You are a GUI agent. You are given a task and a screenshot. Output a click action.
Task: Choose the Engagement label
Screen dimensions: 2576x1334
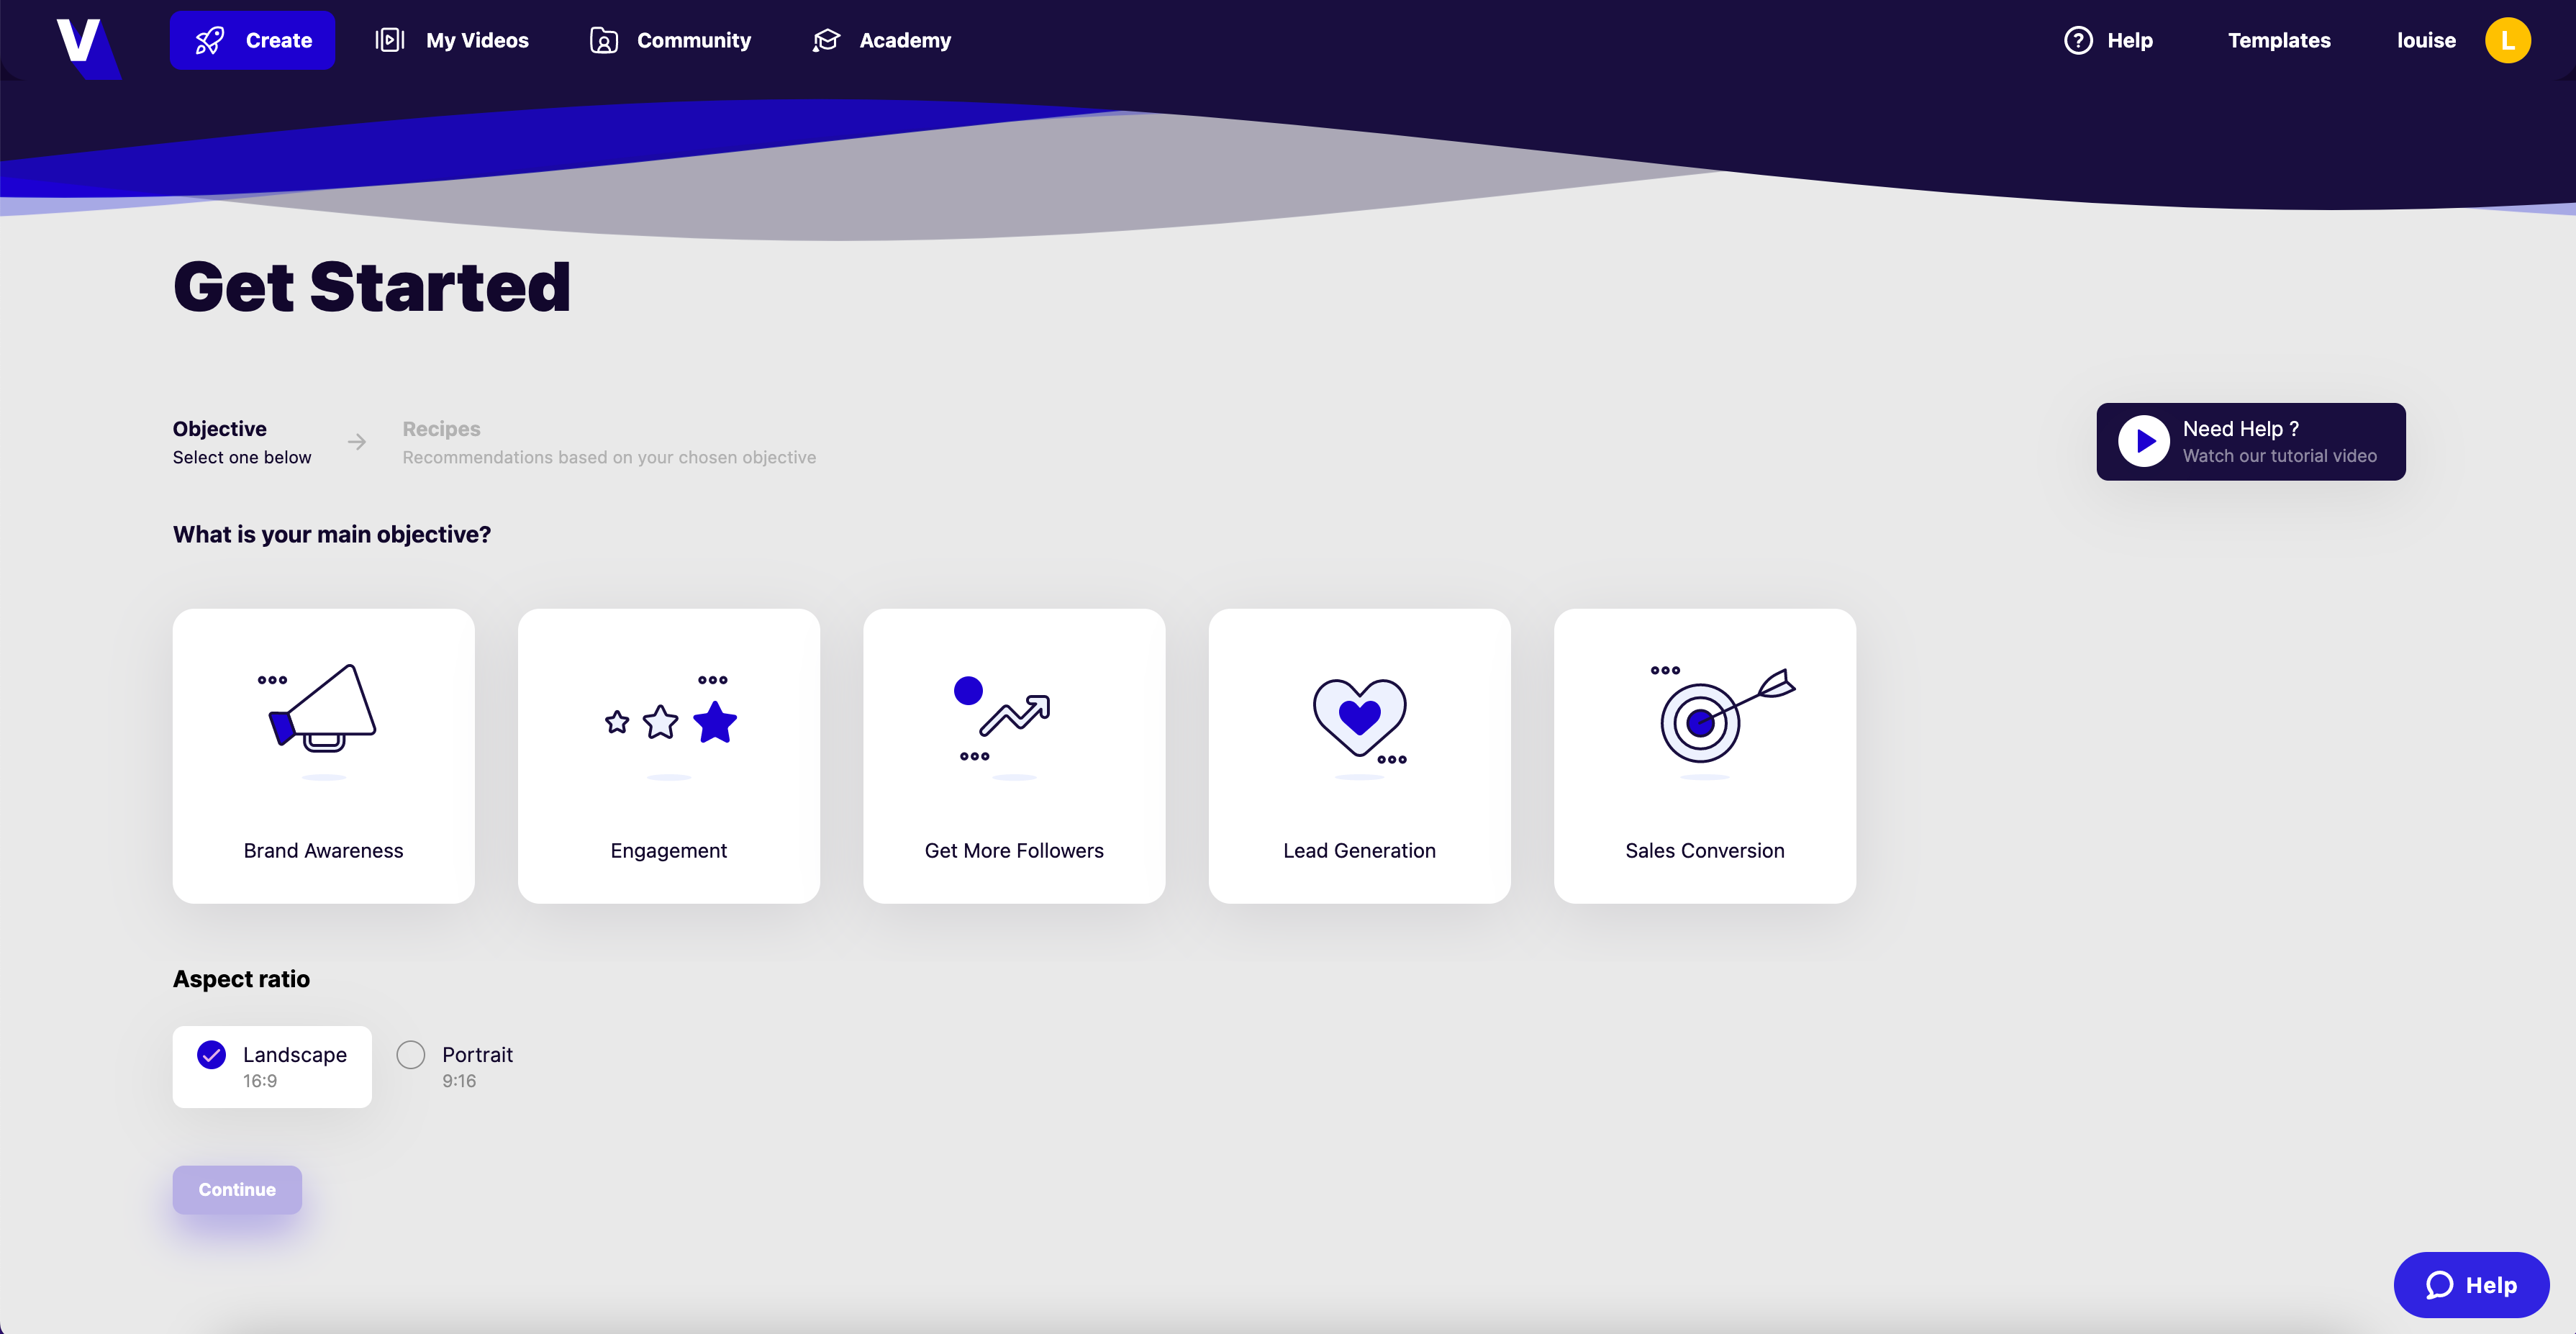pos(668,851)
